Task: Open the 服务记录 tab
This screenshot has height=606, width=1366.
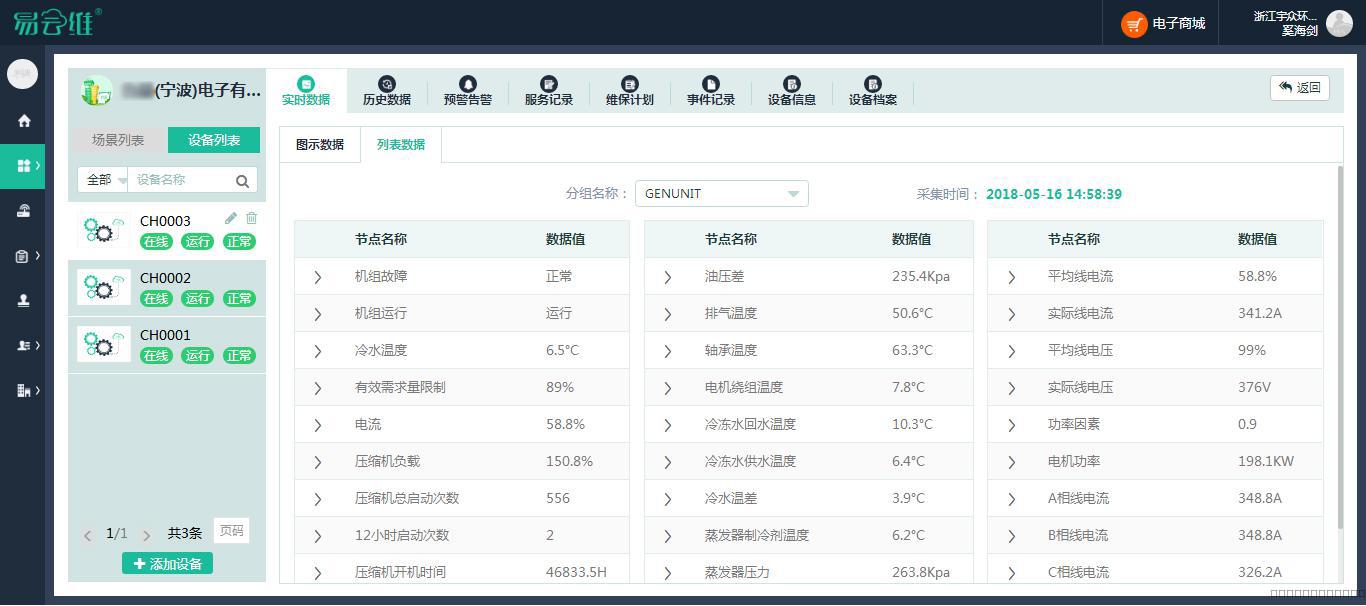Action: point(549,90)
